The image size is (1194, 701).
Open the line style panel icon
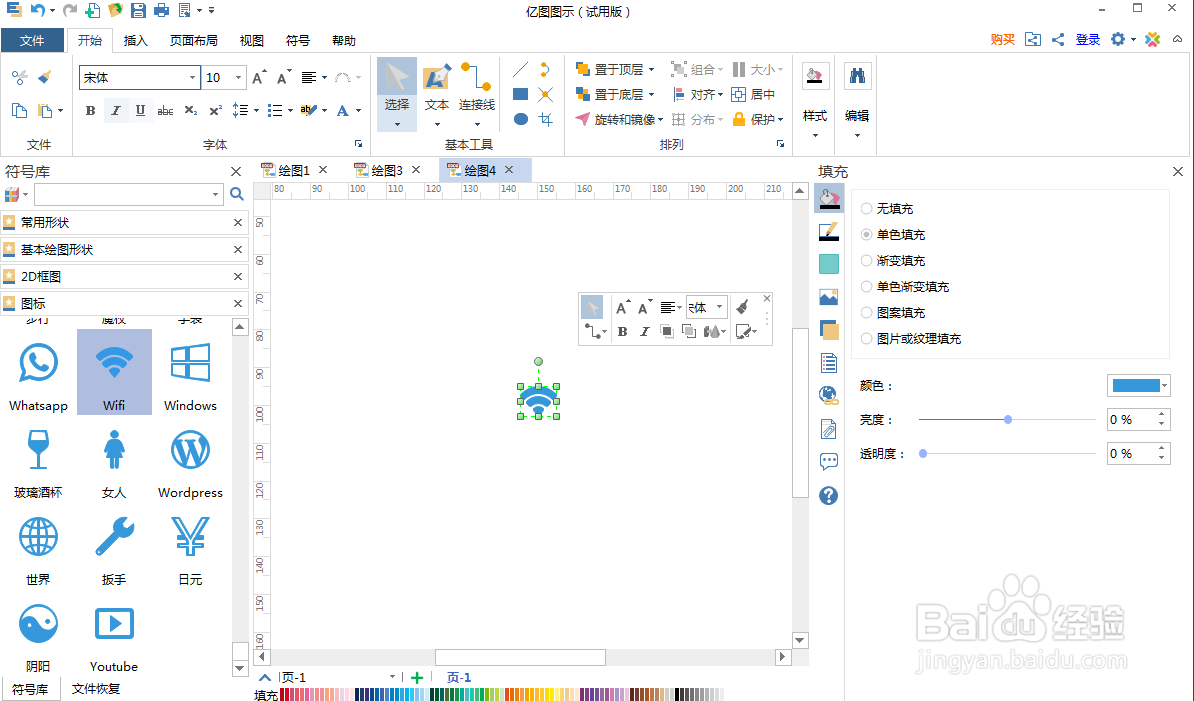click(828, 231)
